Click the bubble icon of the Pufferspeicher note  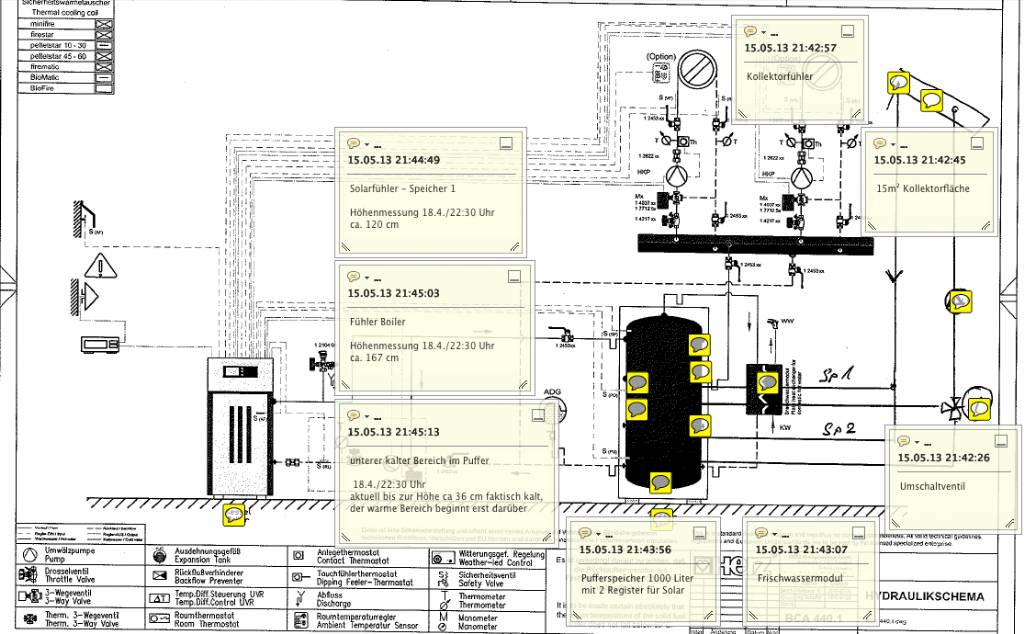tap(585, 533)
